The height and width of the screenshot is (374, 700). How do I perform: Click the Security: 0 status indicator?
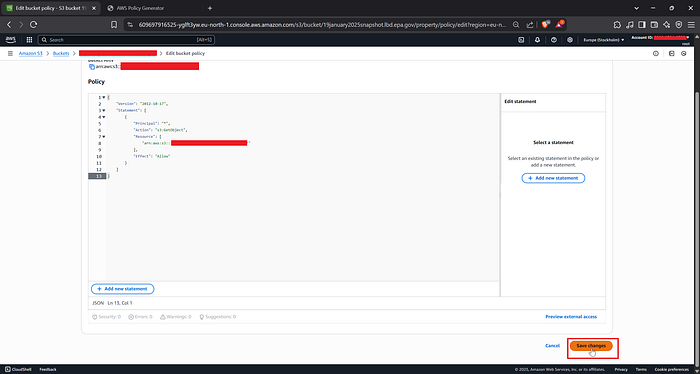coord(106,317)
